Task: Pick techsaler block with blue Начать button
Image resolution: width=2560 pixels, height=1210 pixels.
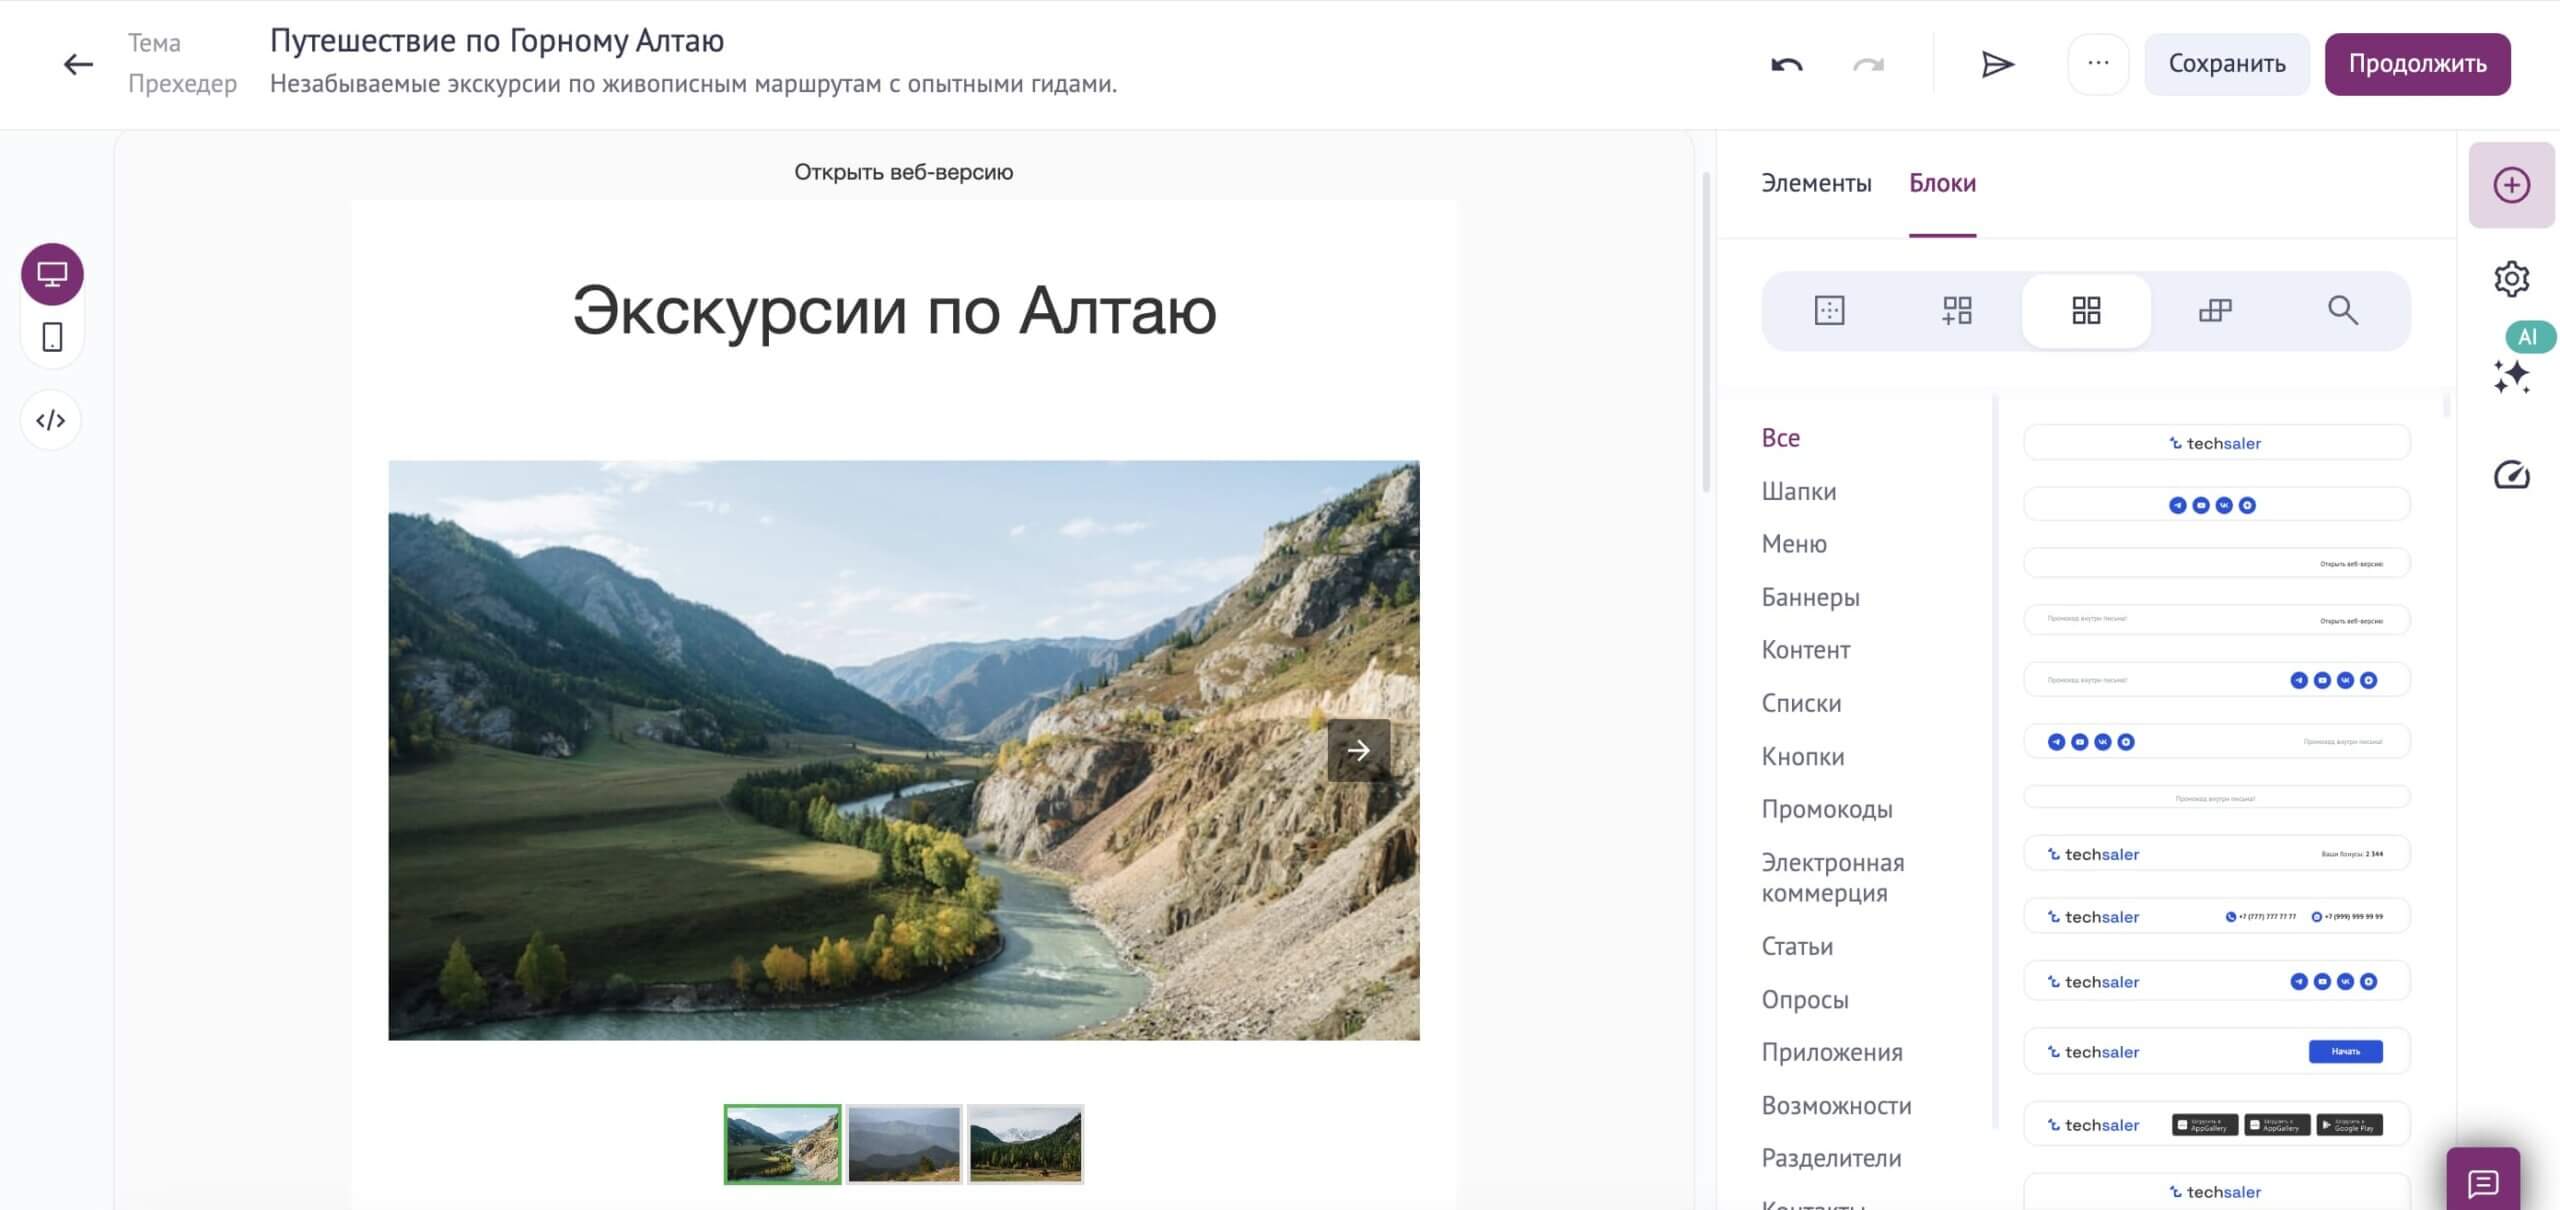Action: pyautogui.click(x=2217, y=1052)
